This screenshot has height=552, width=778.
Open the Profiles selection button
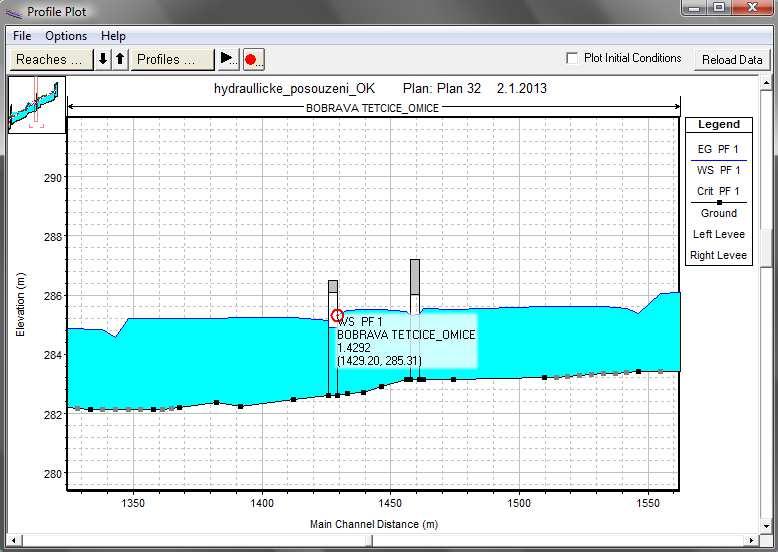pos(172,60)
